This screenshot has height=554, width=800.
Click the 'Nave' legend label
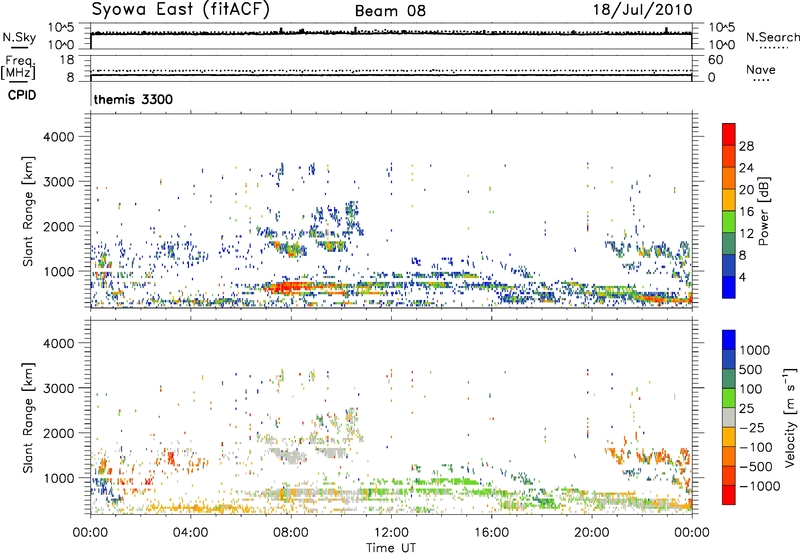pyautogui.click(x=761, y=69)
